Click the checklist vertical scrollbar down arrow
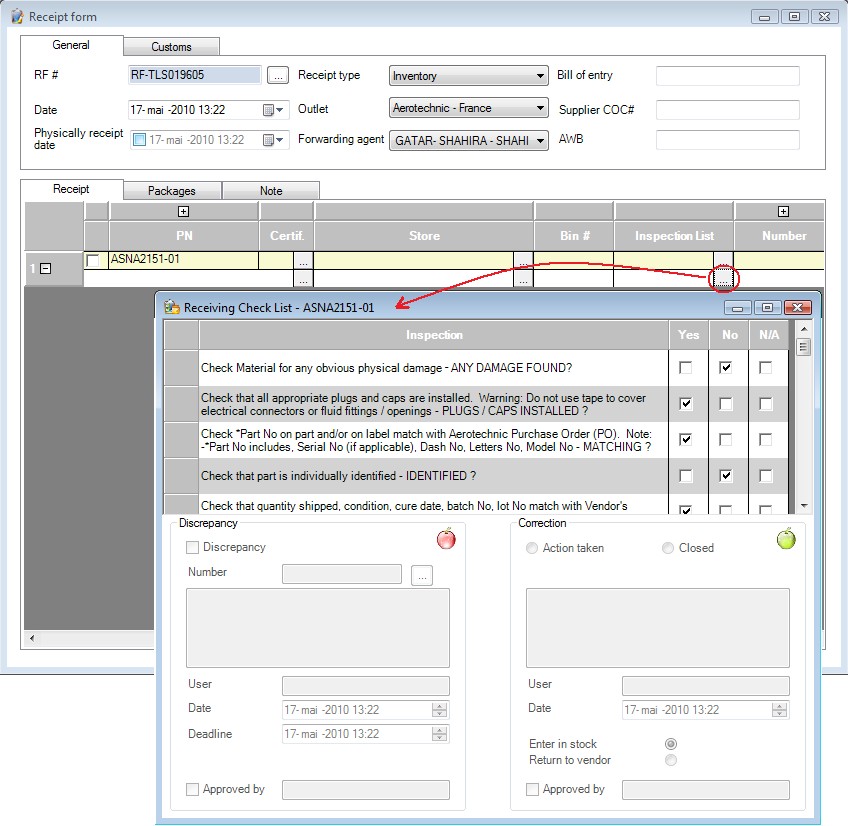The image size is (848, 826). [x=803, y=506]
